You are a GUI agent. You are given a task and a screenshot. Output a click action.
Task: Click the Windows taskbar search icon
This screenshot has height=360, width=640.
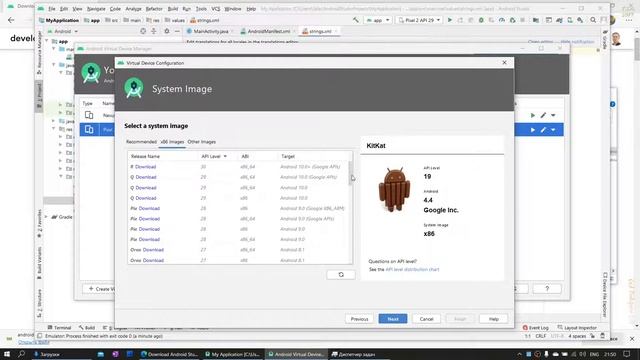click(x=22, y=354)
